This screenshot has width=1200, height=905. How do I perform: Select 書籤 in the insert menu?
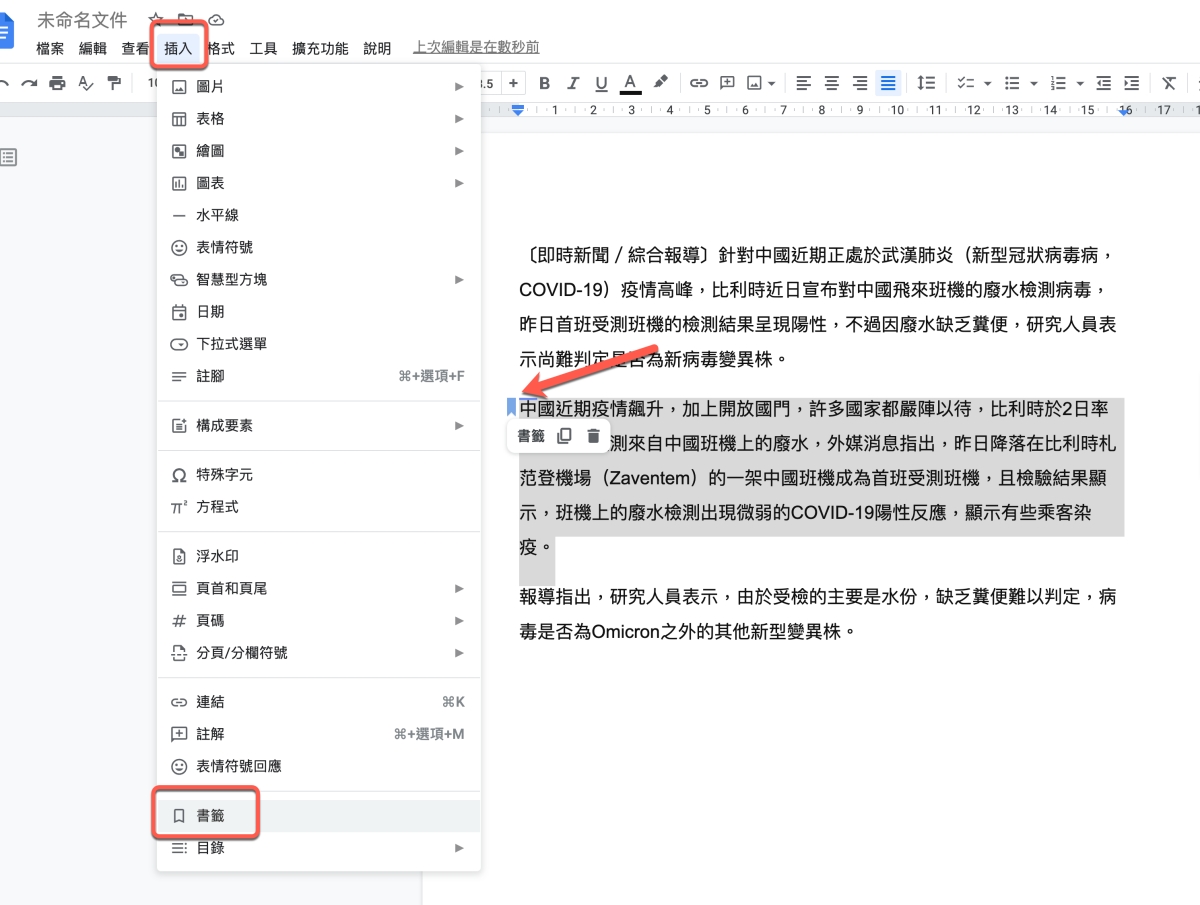319,816
